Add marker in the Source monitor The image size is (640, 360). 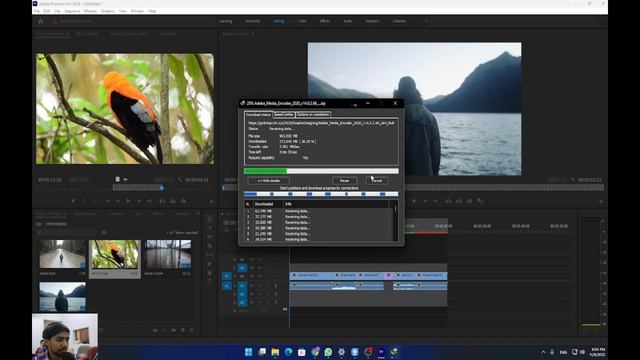(x=73, y=201)
